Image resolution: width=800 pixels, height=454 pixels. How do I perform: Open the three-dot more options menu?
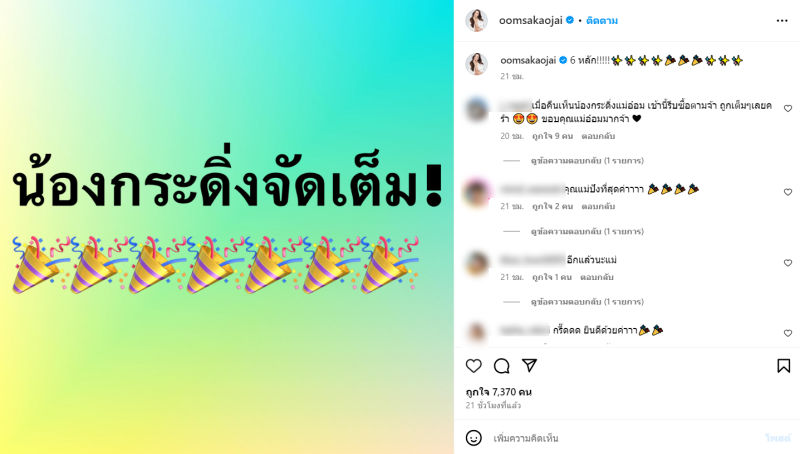coord(782,20)
